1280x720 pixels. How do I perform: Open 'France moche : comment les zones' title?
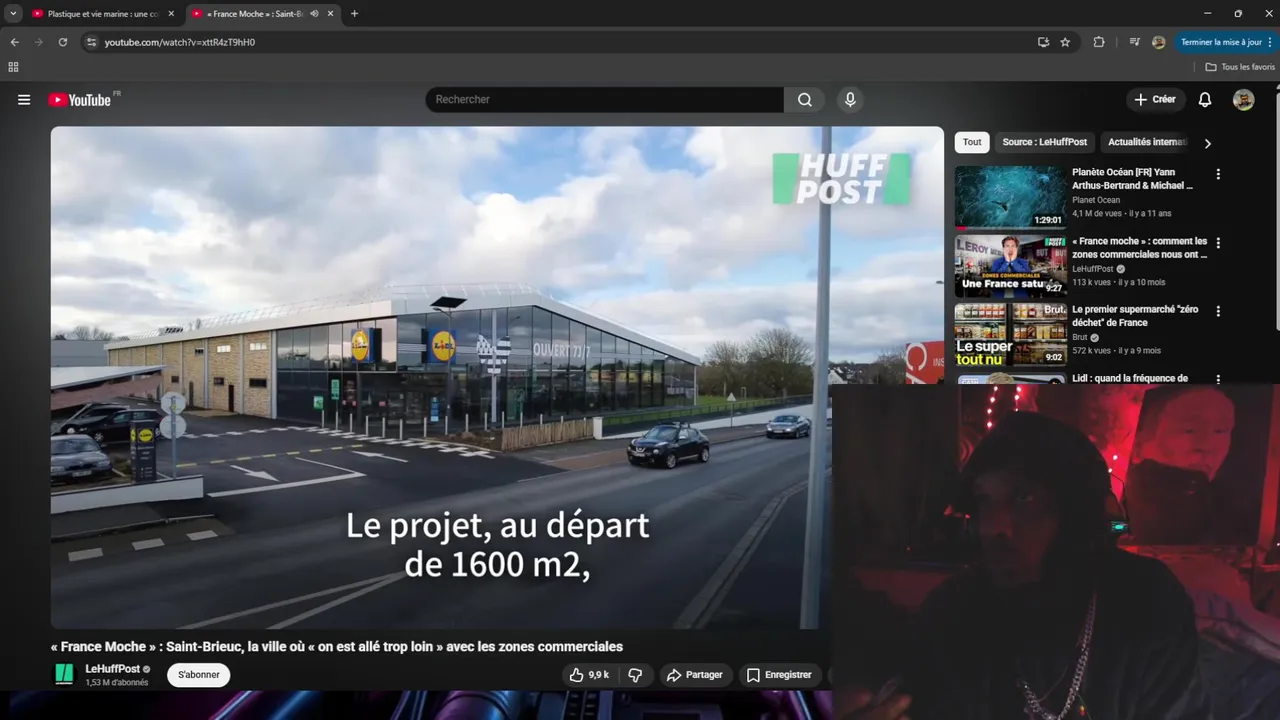pos(1140,247)
